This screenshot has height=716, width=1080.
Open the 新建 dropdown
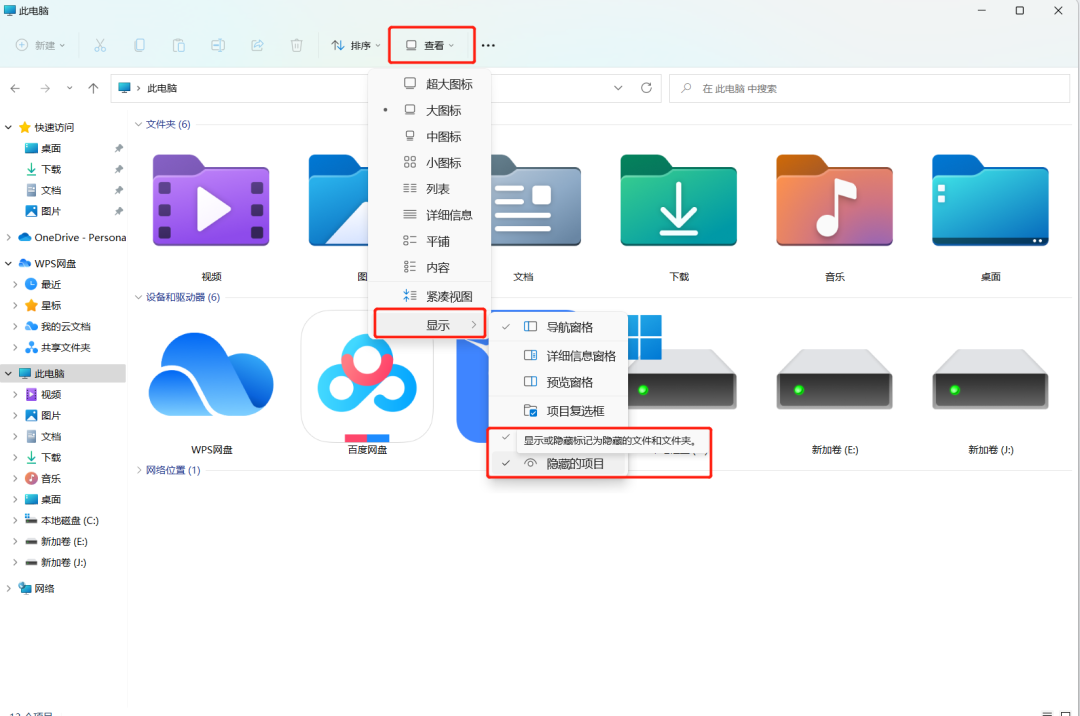38,45
